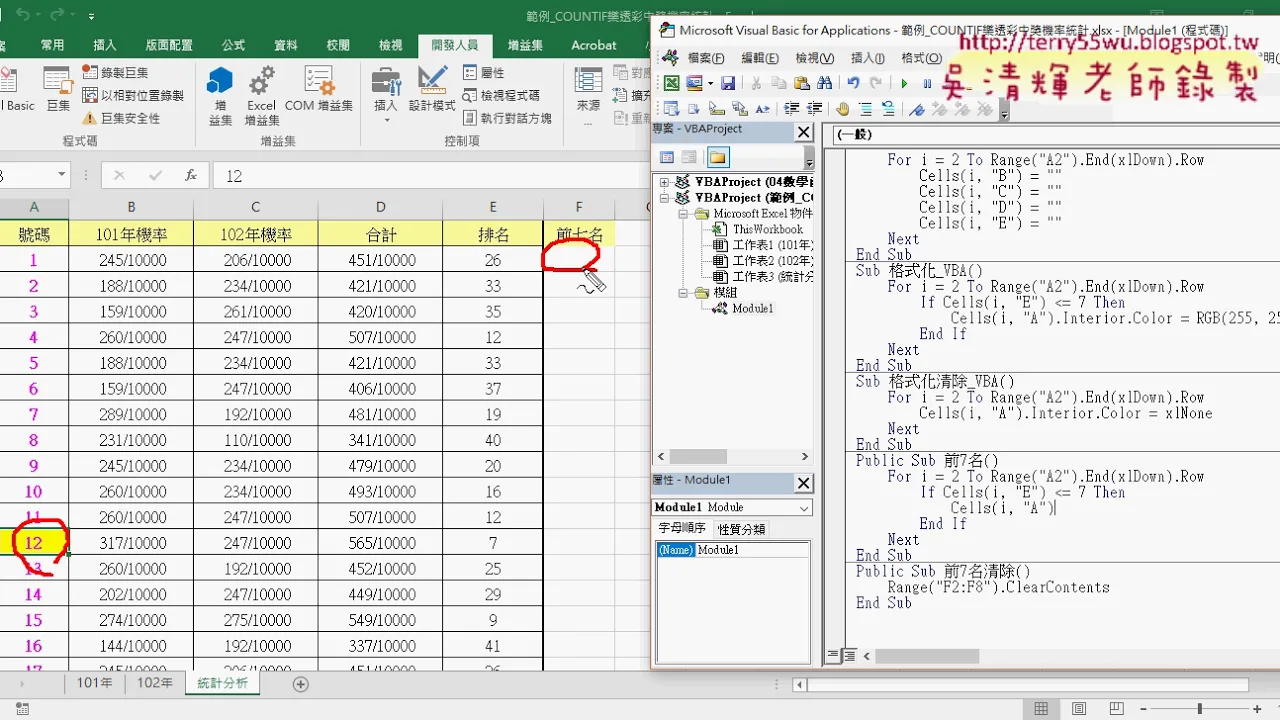Open Find with the binoculars icon
The image size is (1280, 720).
pyautogui.click(x=825, y=83)
